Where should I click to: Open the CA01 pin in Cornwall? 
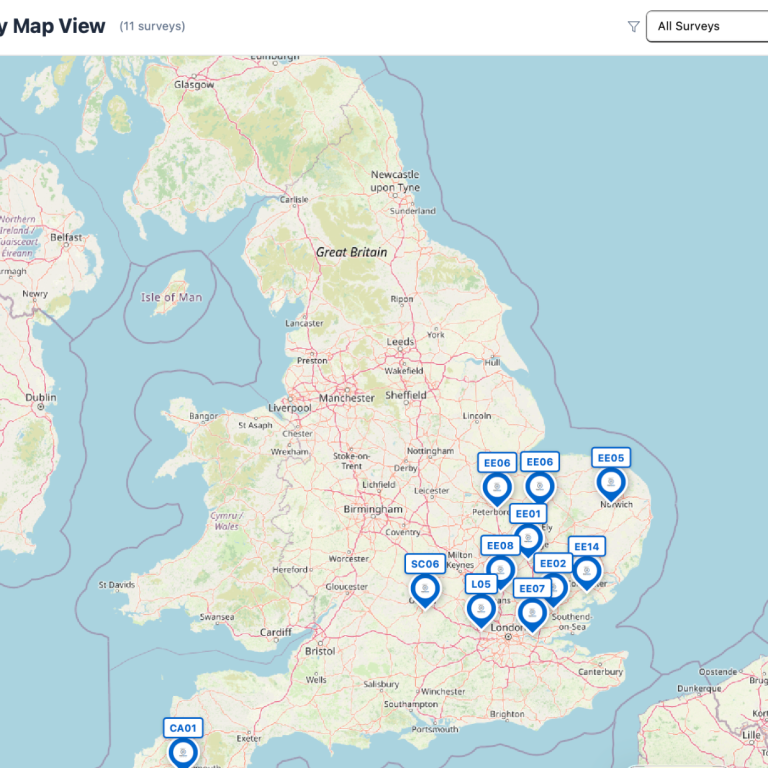click(183, 752)
